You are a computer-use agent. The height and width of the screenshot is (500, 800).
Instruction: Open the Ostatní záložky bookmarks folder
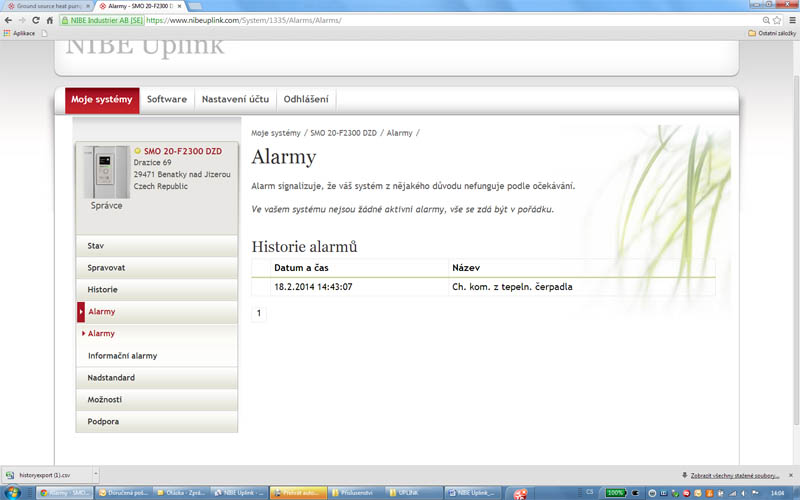[x=770, y=33]
